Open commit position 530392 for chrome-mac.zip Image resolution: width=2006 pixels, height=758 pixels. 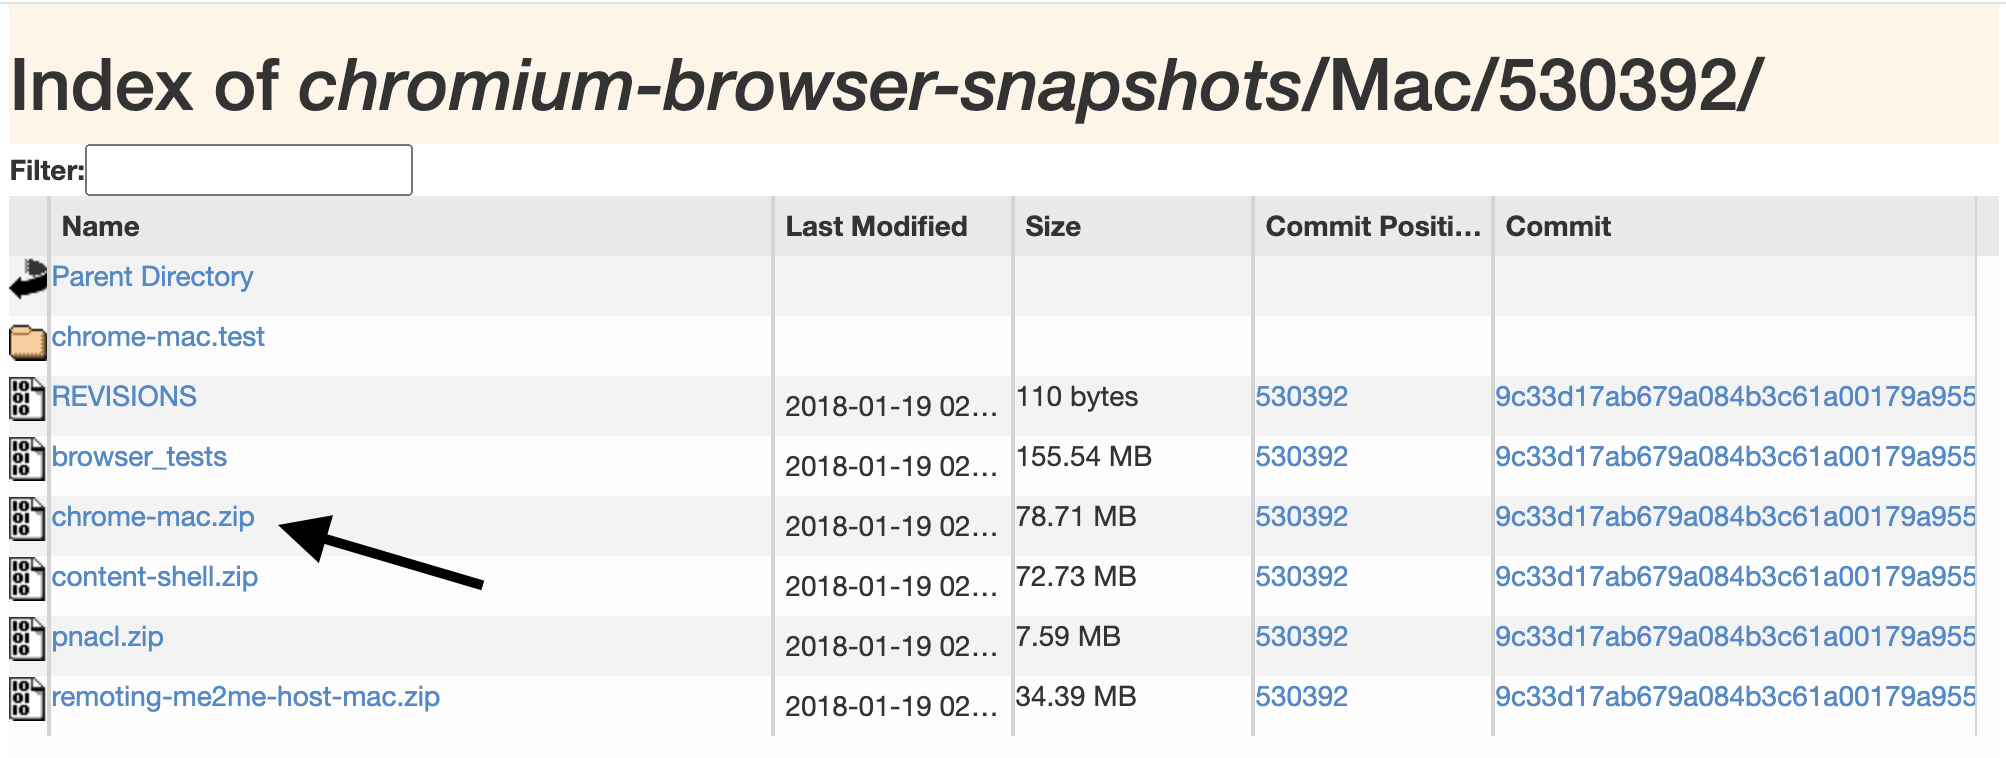click(x=1302, y=517)
